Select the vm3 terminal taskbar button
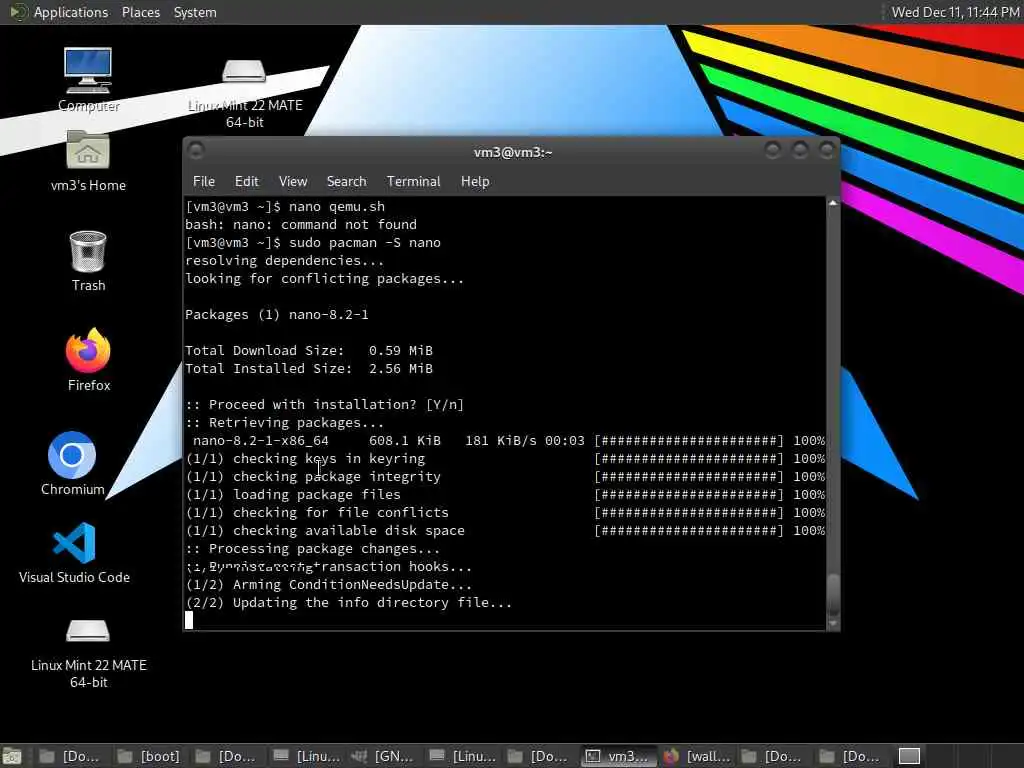 click(x=618, y=756)
